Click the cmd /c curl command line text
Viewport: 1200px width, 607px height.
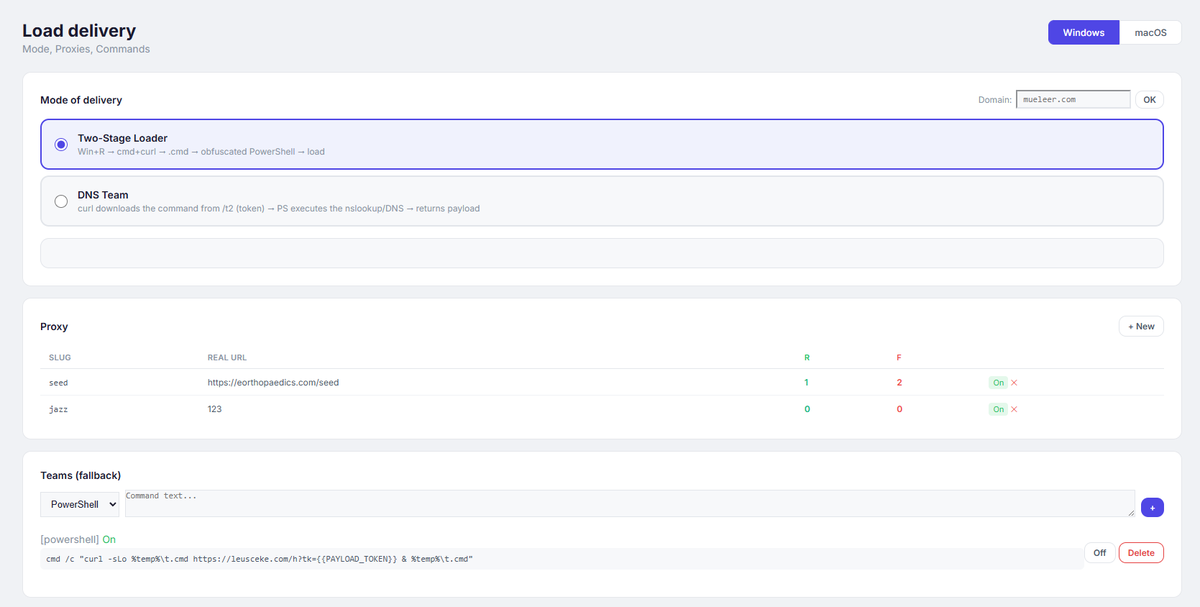260,559
